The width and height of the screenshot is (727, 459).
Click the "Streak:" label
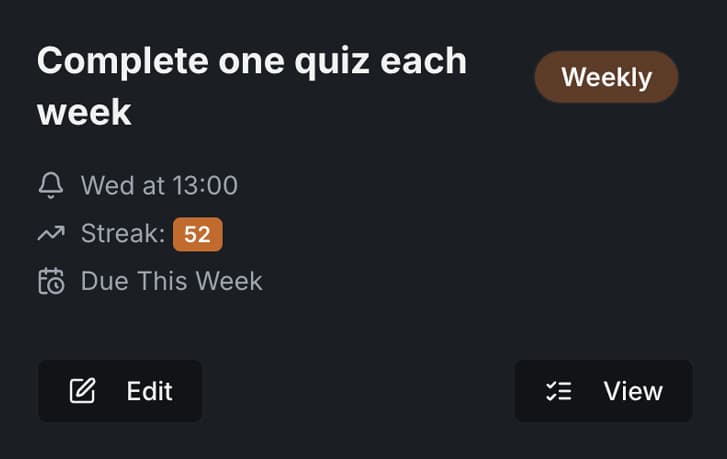123,234
